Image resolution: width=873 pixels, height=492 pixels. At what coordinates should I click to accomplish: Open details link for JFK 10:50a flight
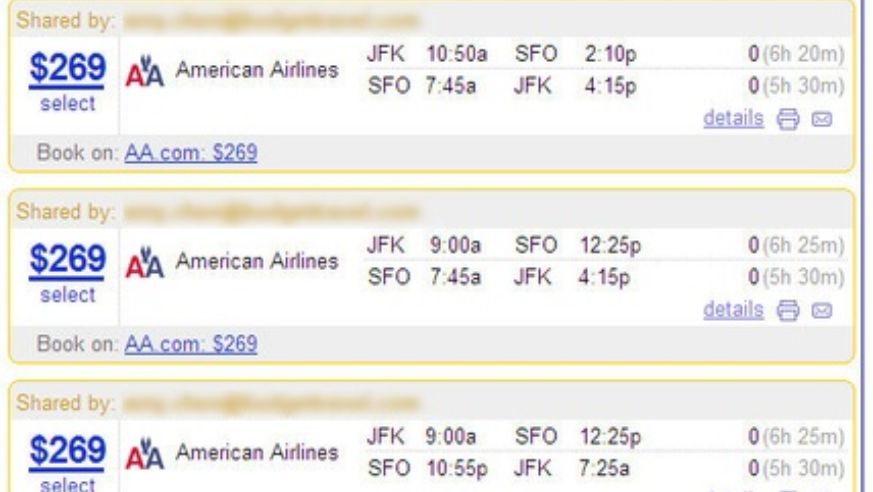coord(733,118)
